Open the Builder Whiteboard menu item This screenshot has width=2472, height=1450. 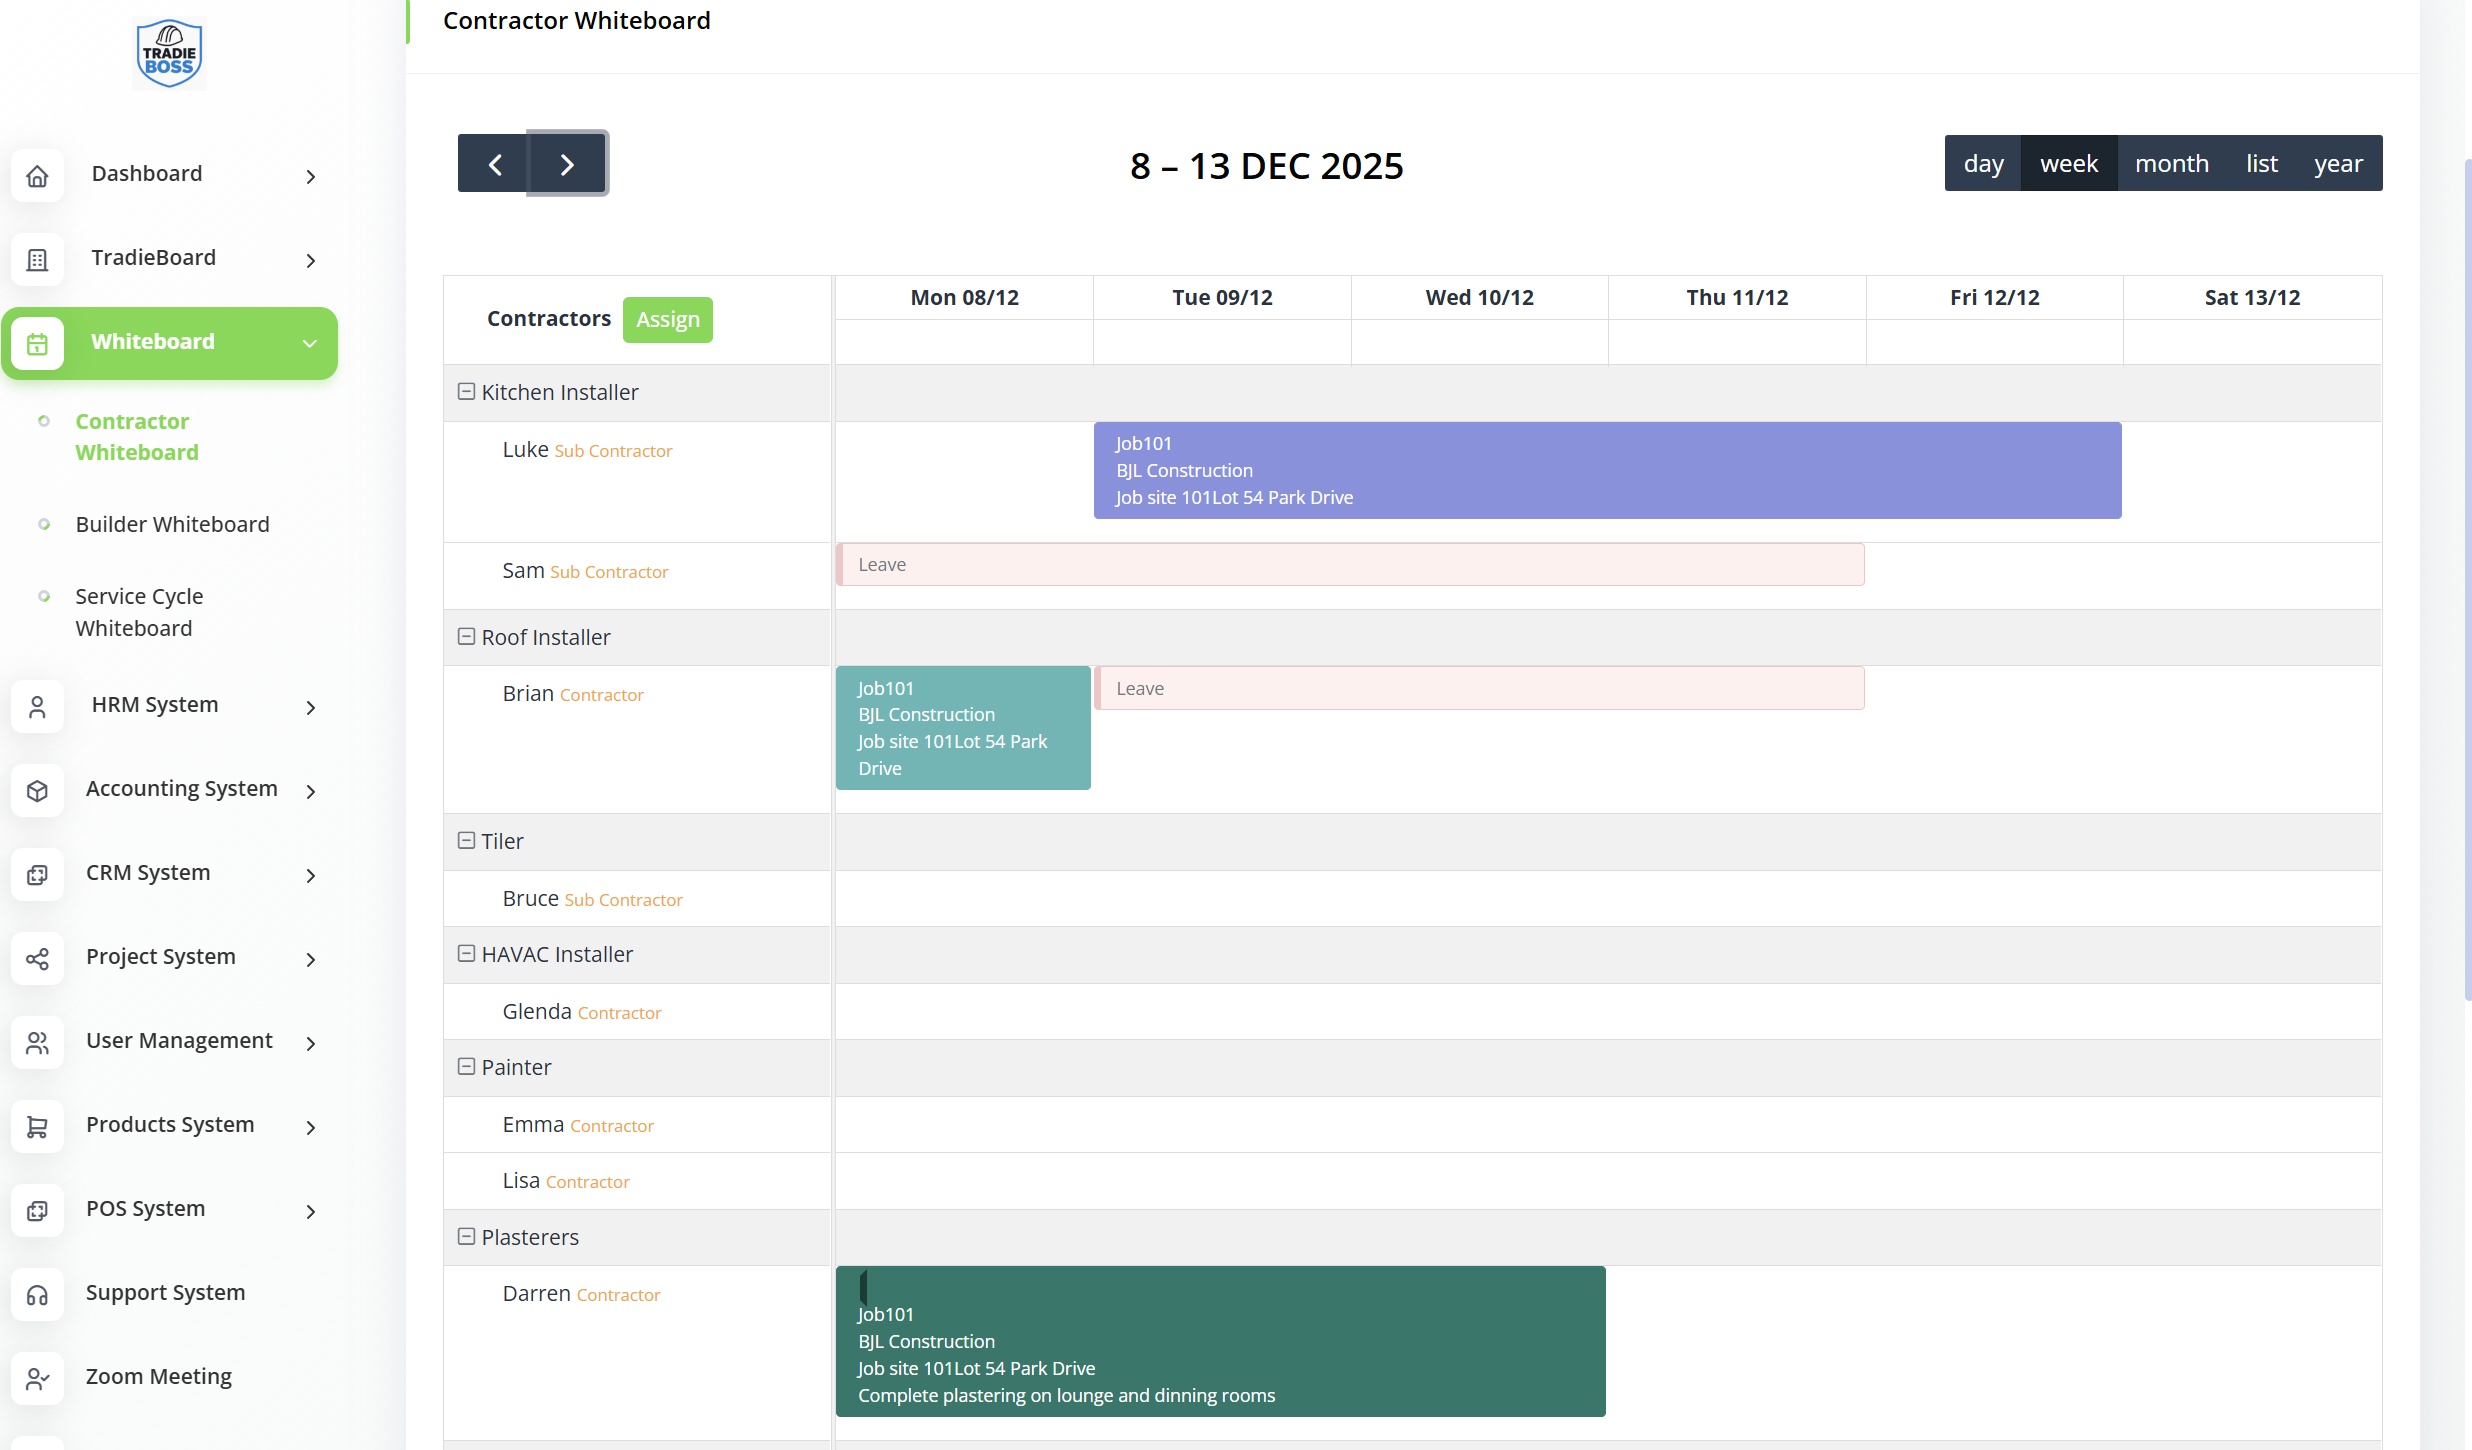point(172,524)
